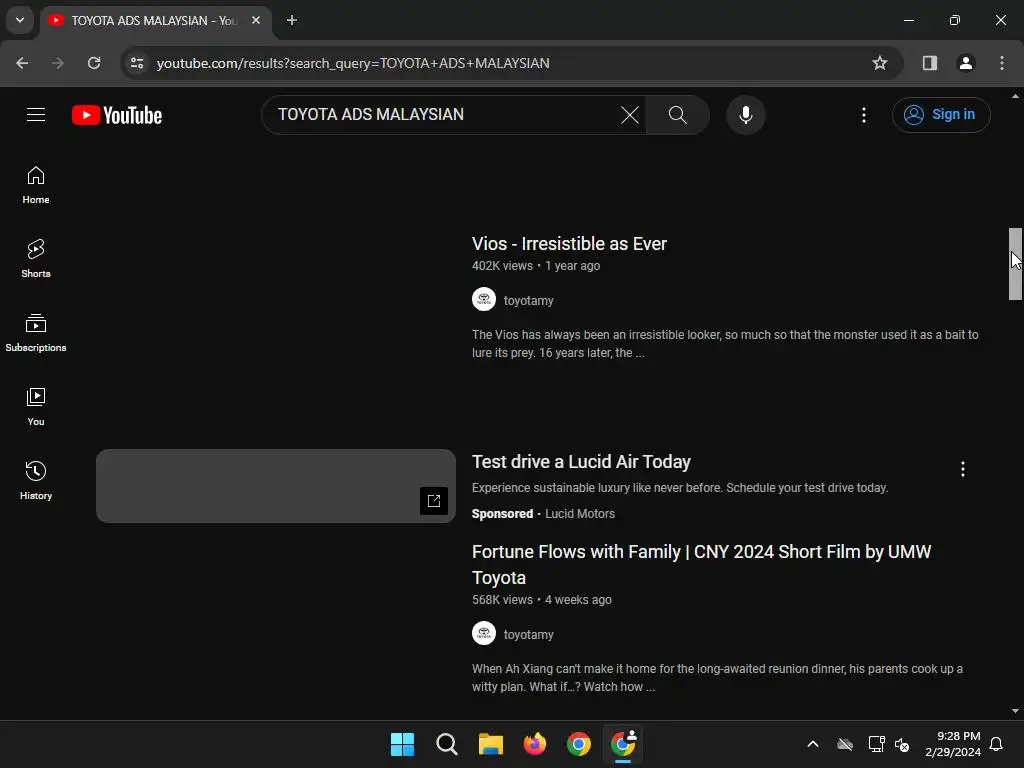Open Shorts in the sidebar
1024x768 pixels.
coord(36,259)
